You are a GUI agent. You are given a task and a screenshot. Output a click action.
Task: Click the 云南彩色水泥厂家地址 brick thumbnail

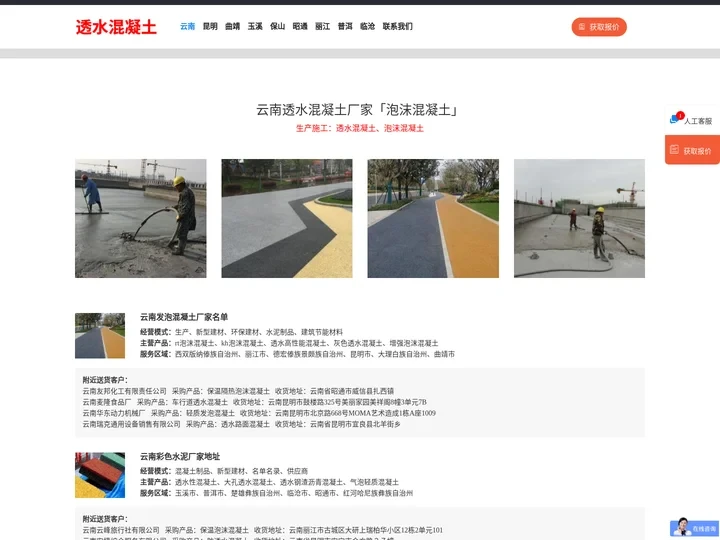(x=100, y=475)
